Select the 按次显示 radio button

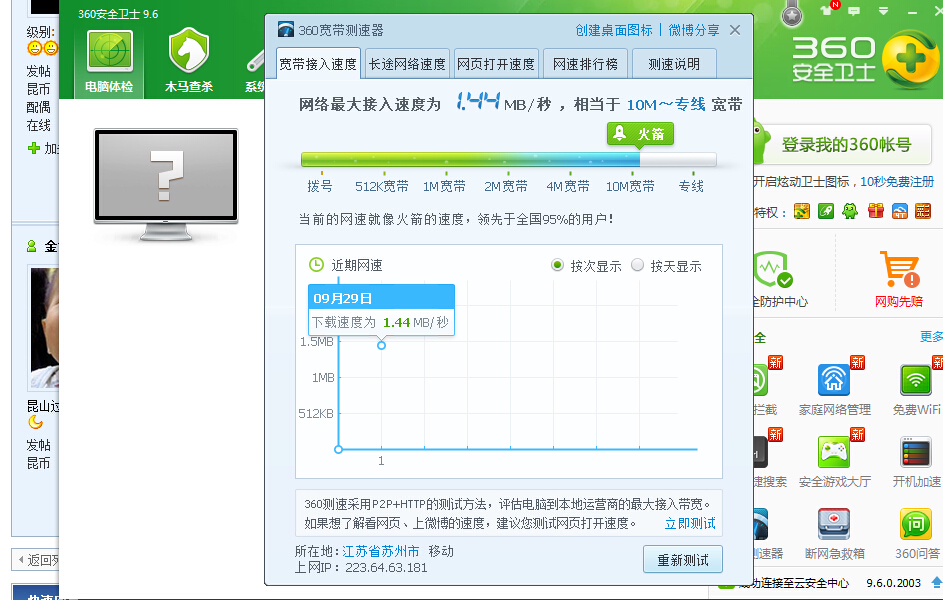click(558, 266)
